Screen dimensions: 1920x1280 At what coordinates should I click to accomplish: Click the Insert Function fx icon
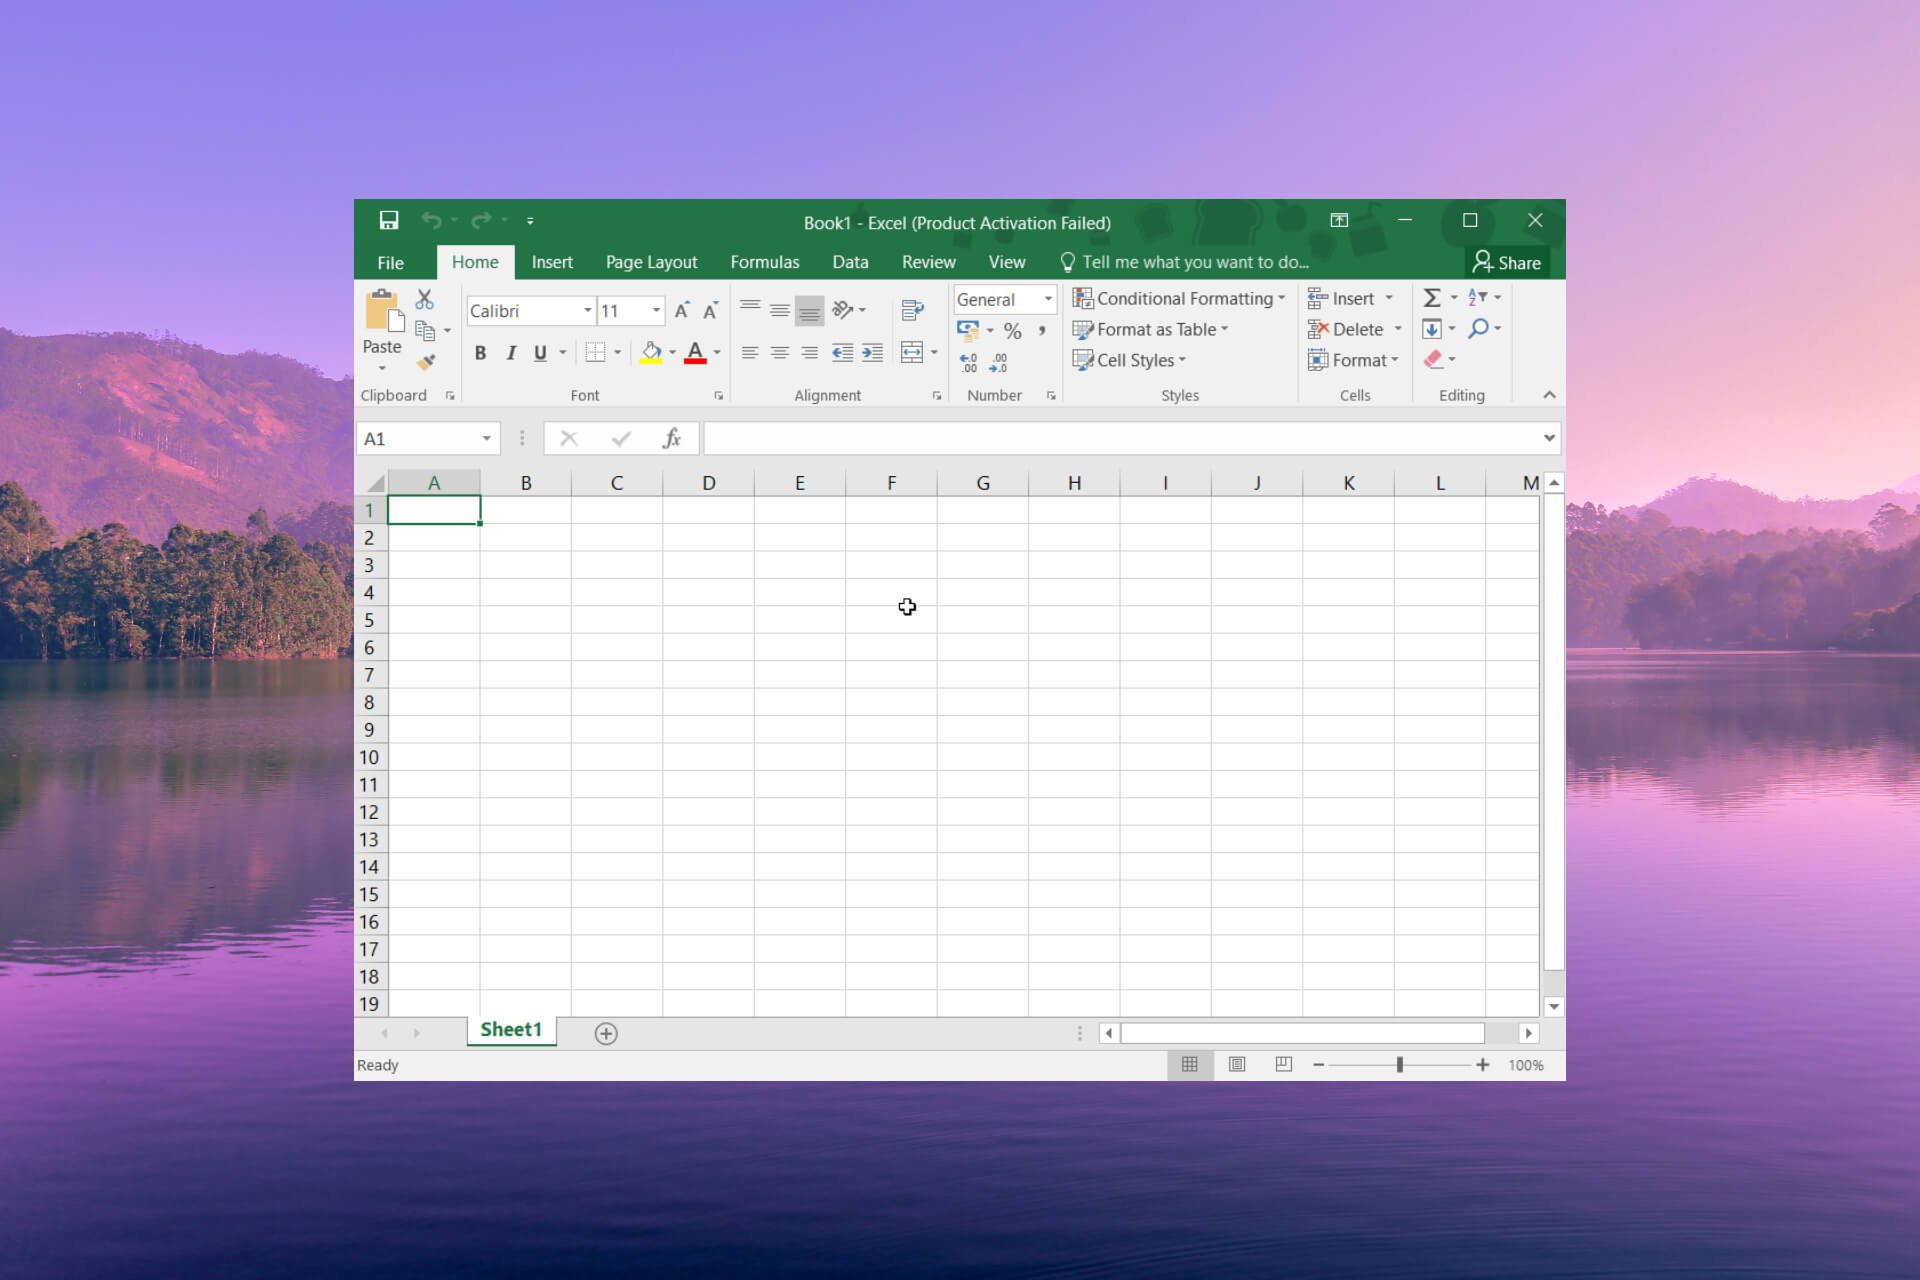(x=671, y=438)
